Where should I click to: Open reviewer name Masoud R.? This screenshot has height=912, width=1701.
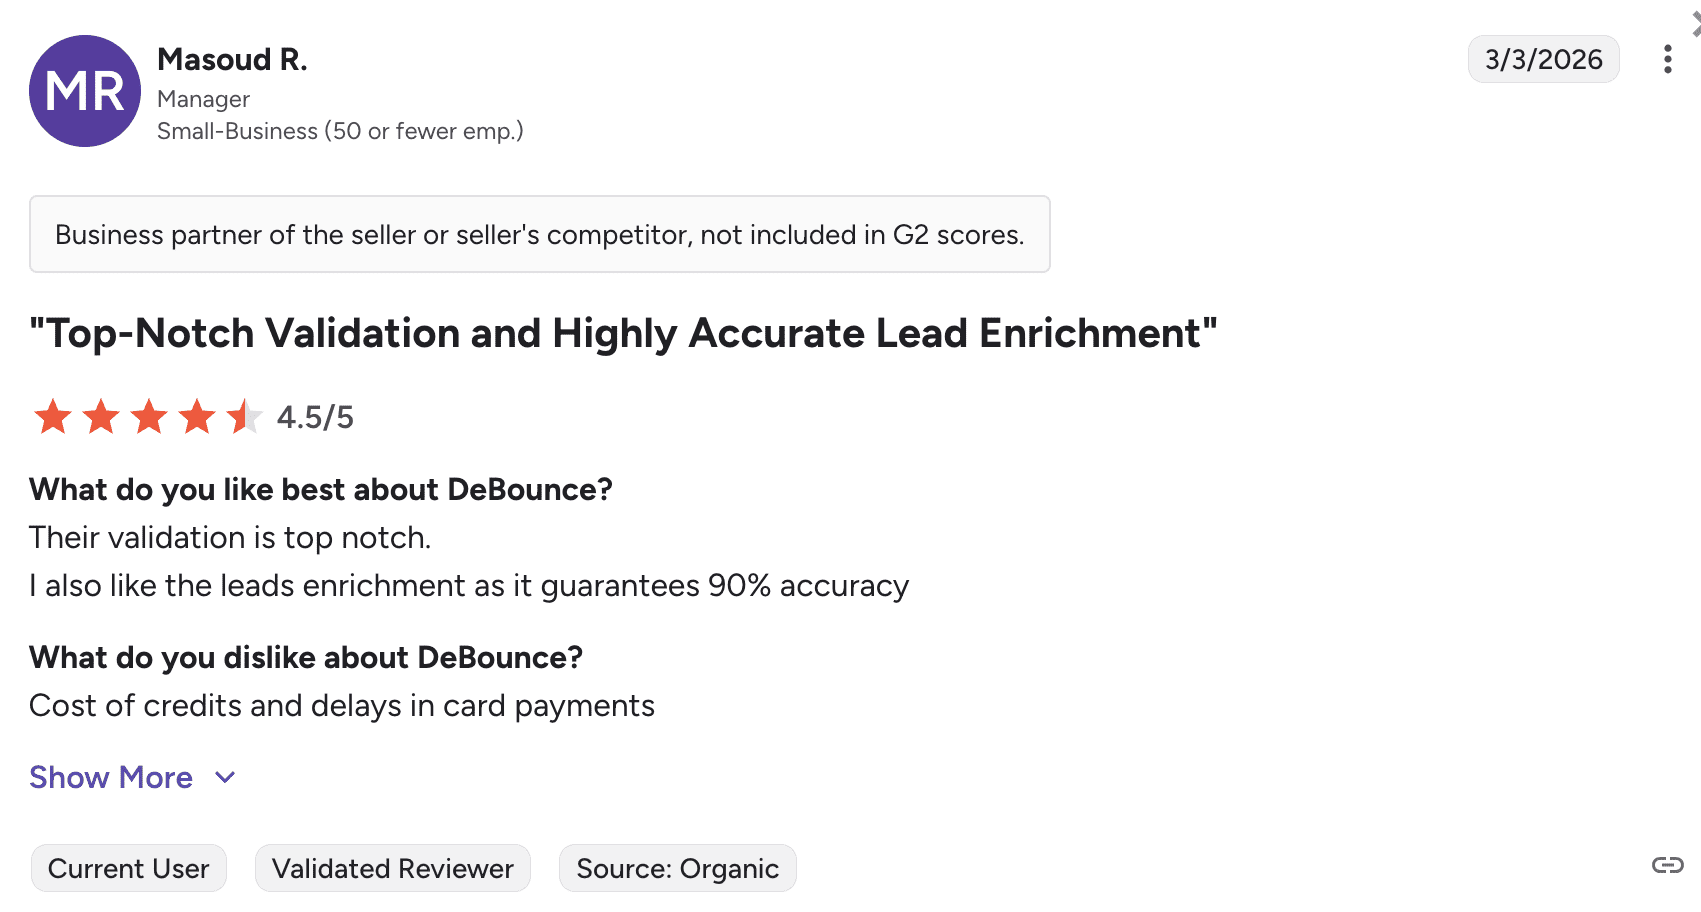point(232,60)
